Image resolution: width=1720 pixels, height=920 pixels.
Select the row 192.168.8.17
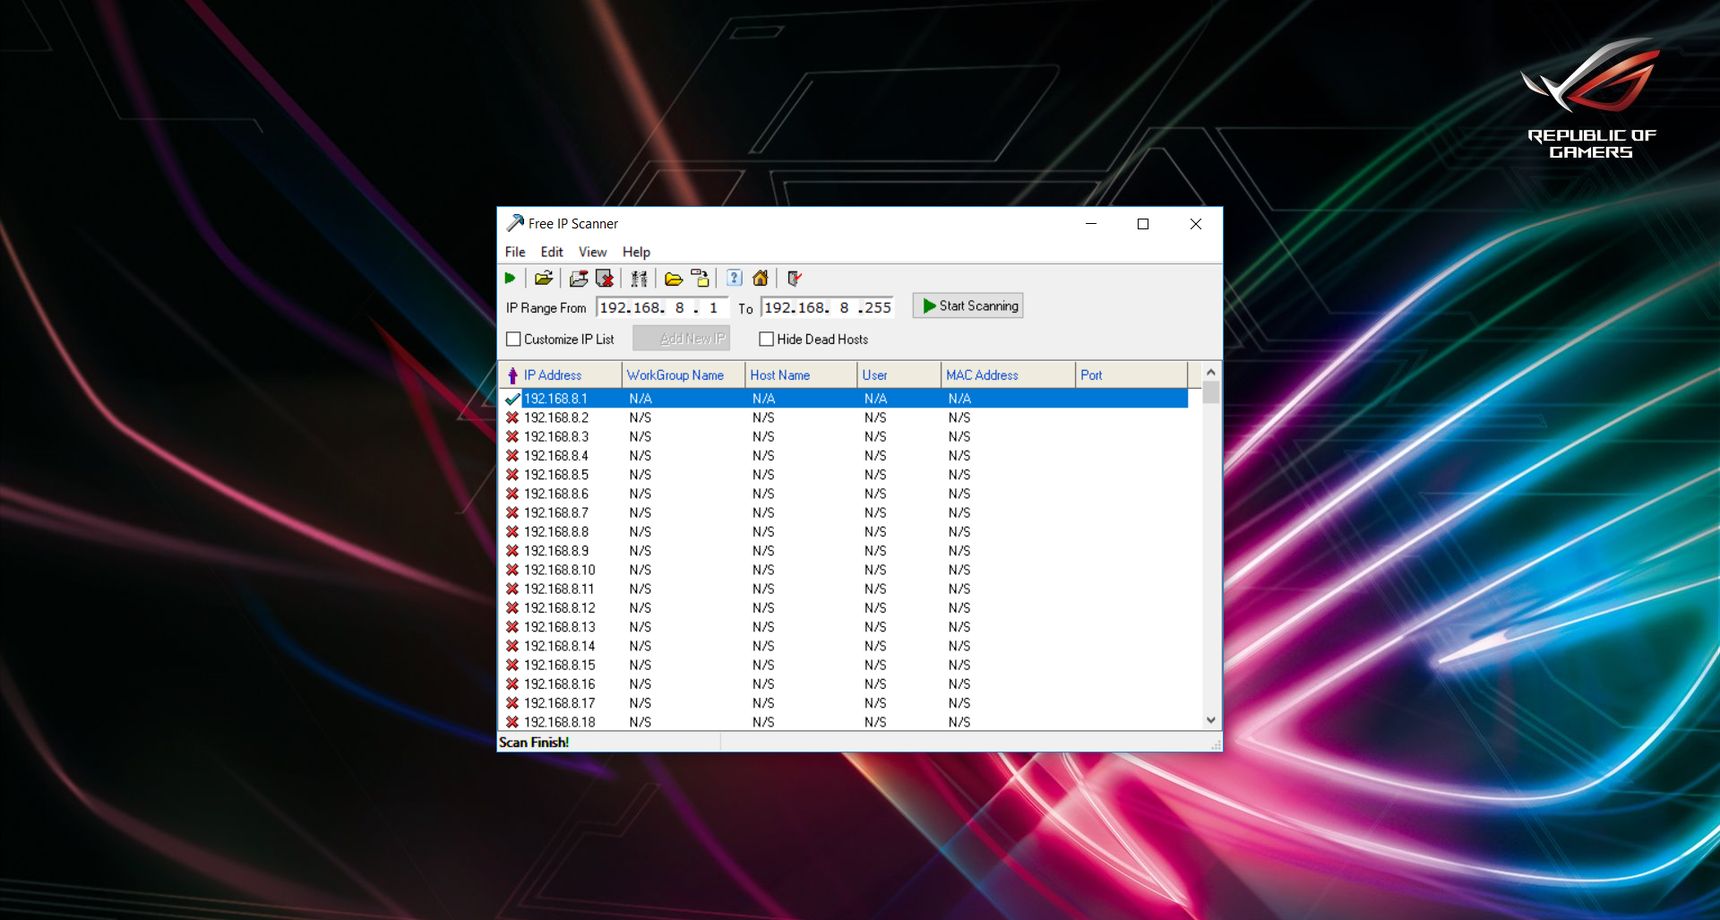pyautogui.click(x=844, y=702)
